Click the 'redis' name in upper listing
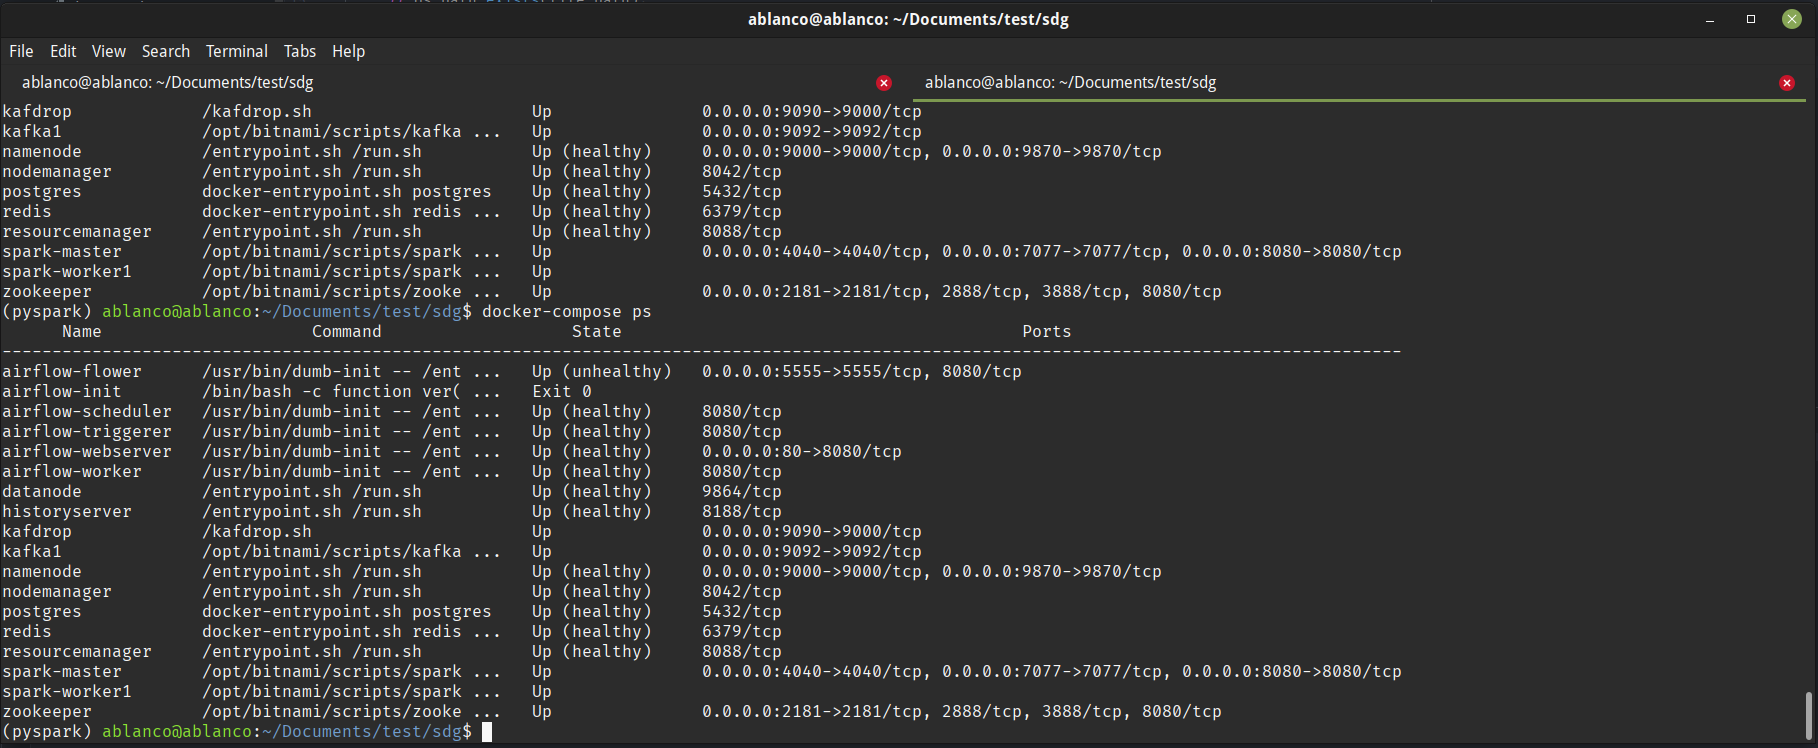1818x748 pixels. coord(27,211)
